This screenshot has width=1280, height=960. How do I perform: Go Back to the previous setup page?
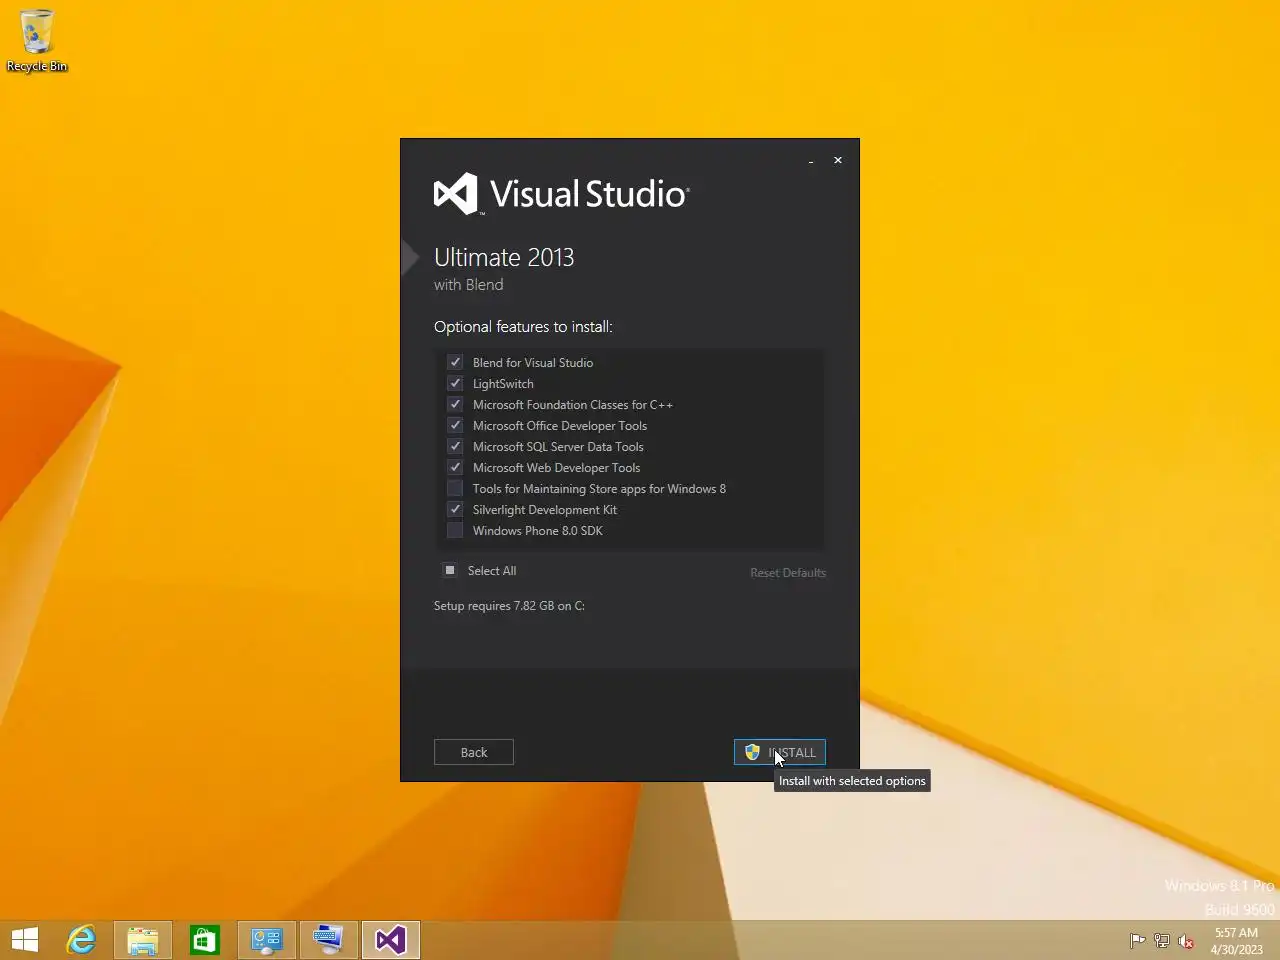coord(474,752)
